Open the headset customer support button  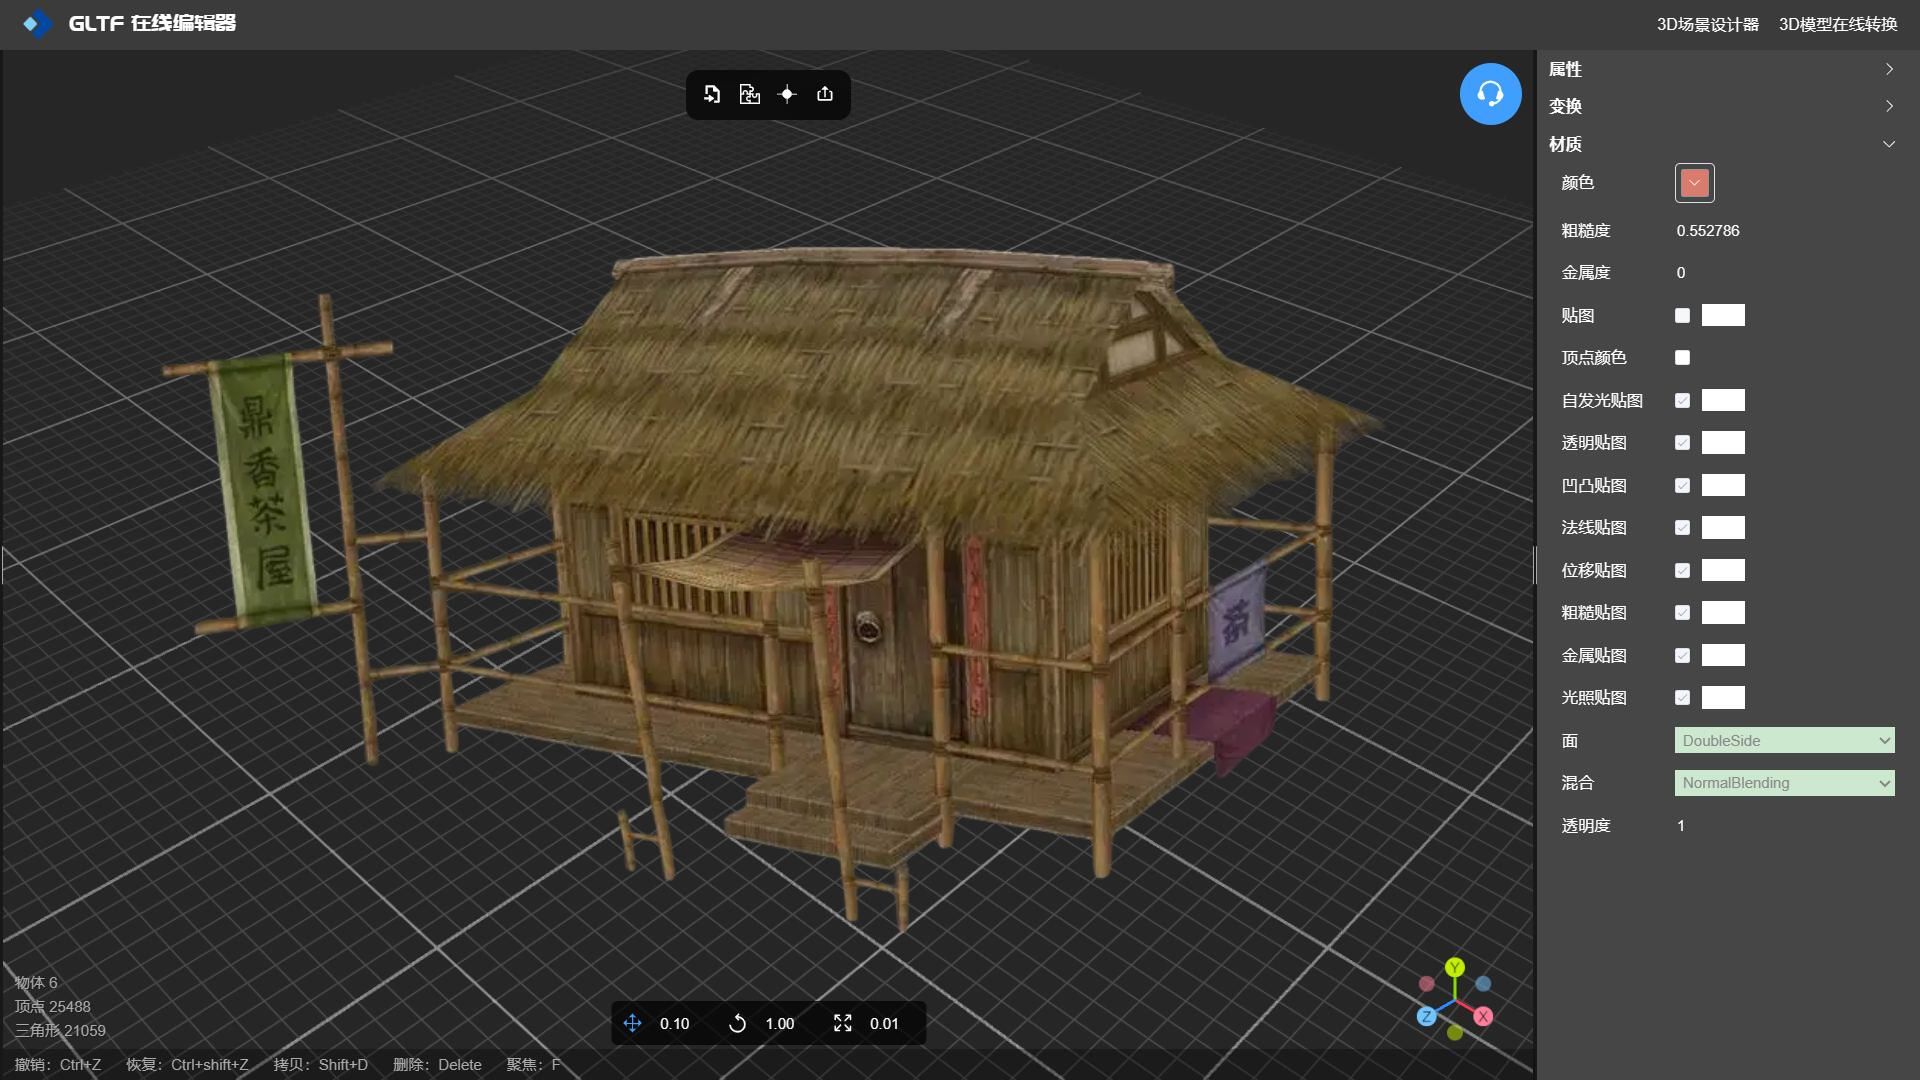(x=1490, y=94)
